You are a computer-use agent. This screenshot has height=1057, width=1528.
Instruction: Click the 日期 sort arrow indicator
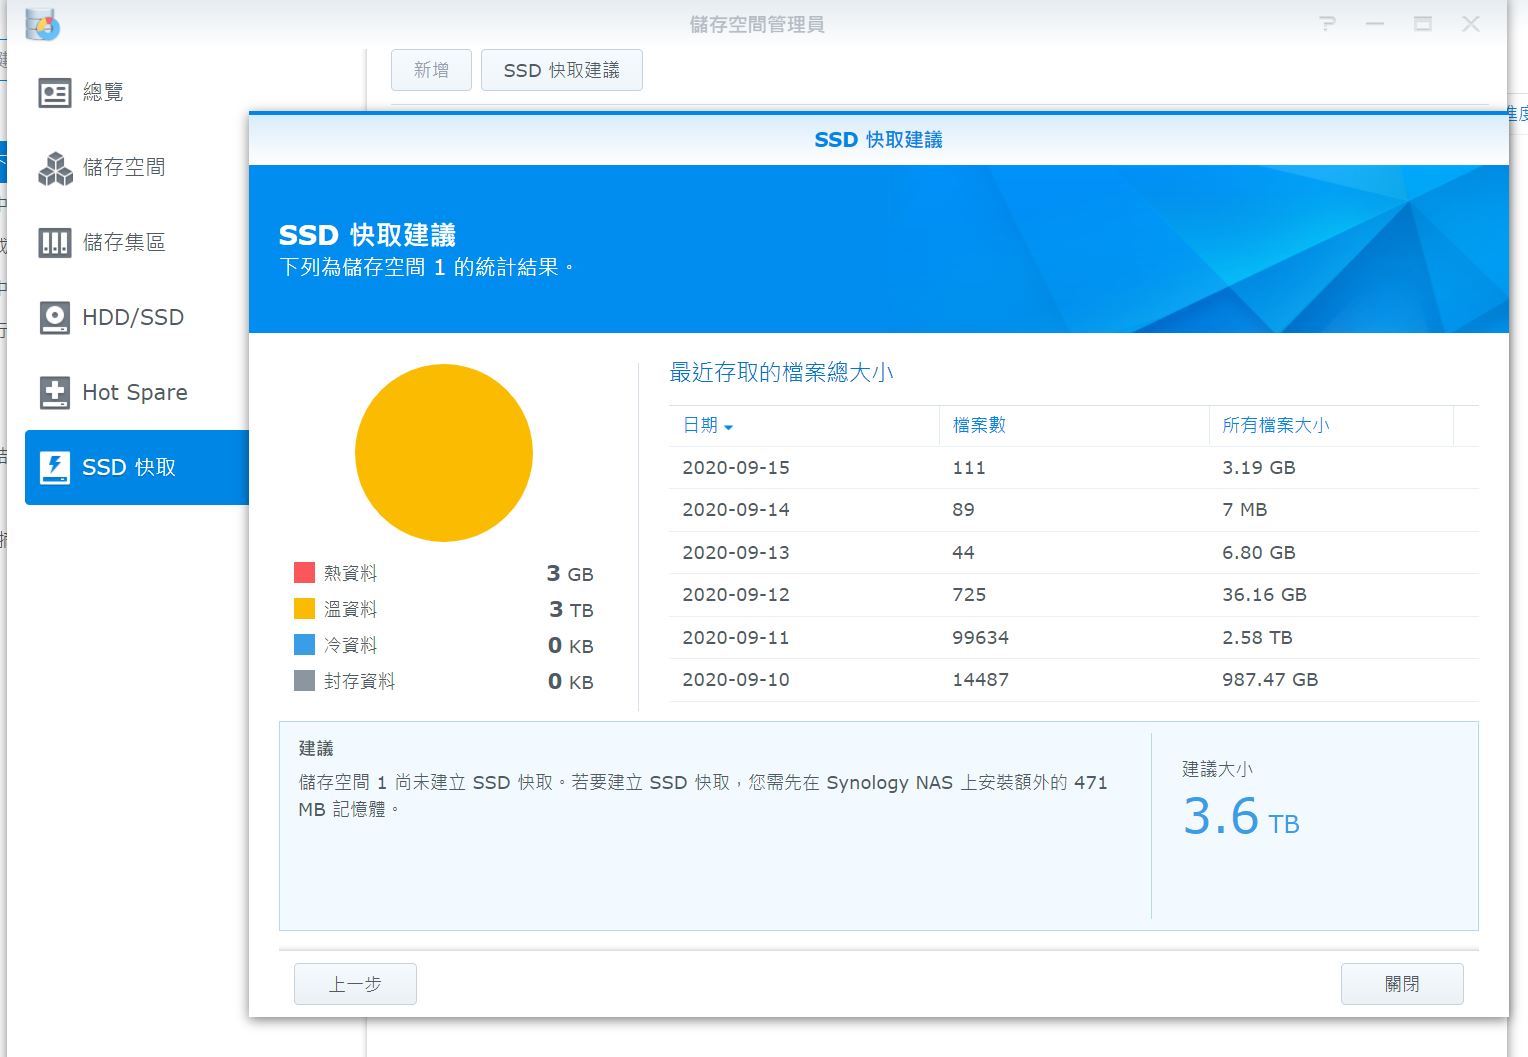coord(728,427)
